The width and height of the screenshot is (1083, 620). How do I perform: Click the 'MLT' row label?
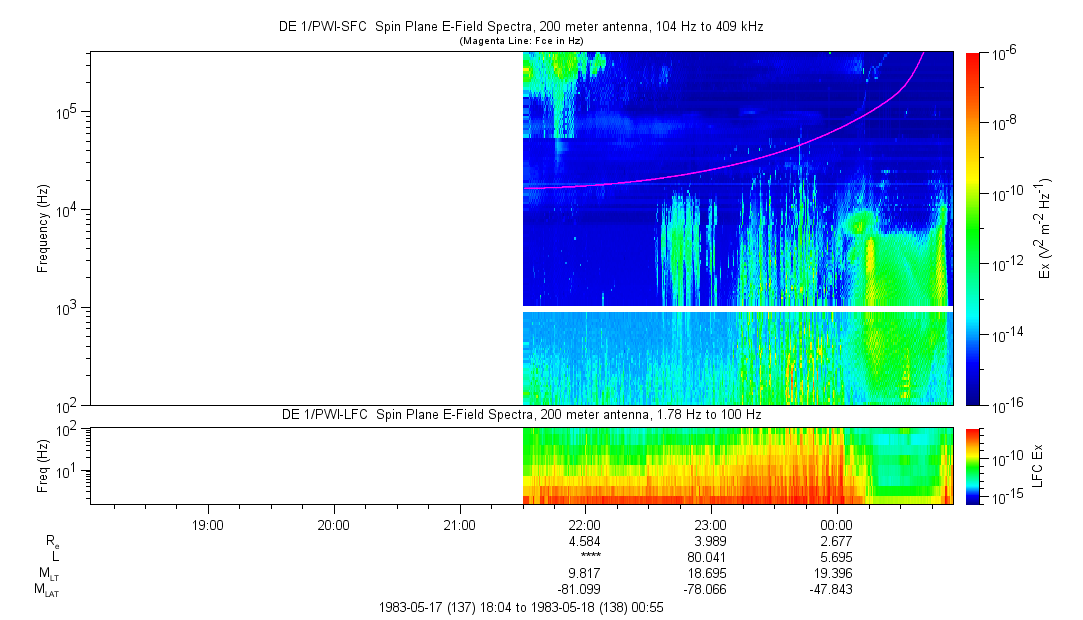pos(49,574)
